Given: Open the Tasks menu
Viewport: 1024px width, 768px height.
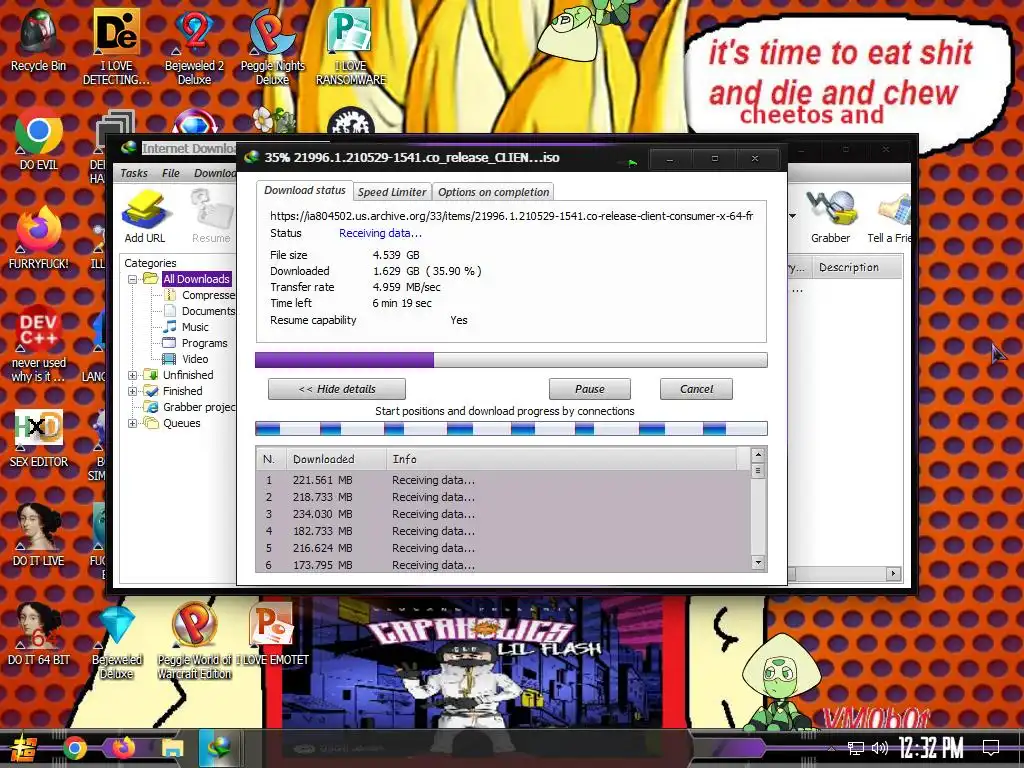Looking at the screenshot, I should point(134,173).
